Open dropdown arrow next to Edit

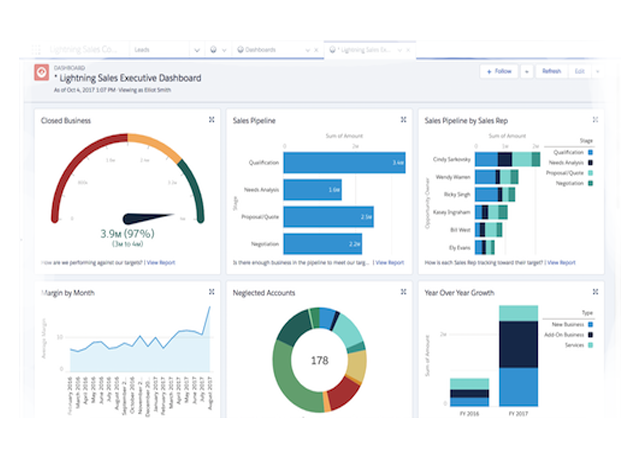point(598,71)
